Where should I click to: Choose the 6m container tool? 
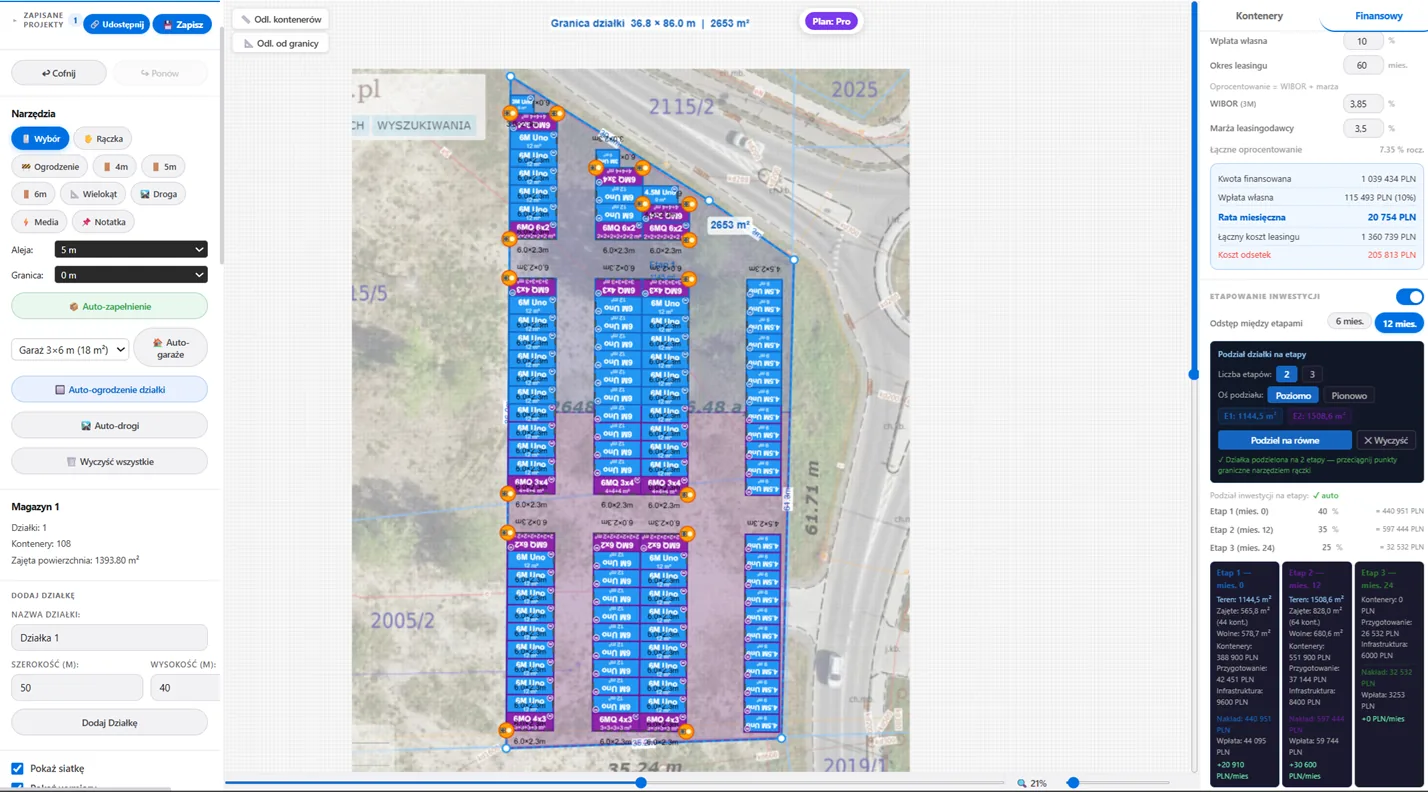click(x=33, y=194)
